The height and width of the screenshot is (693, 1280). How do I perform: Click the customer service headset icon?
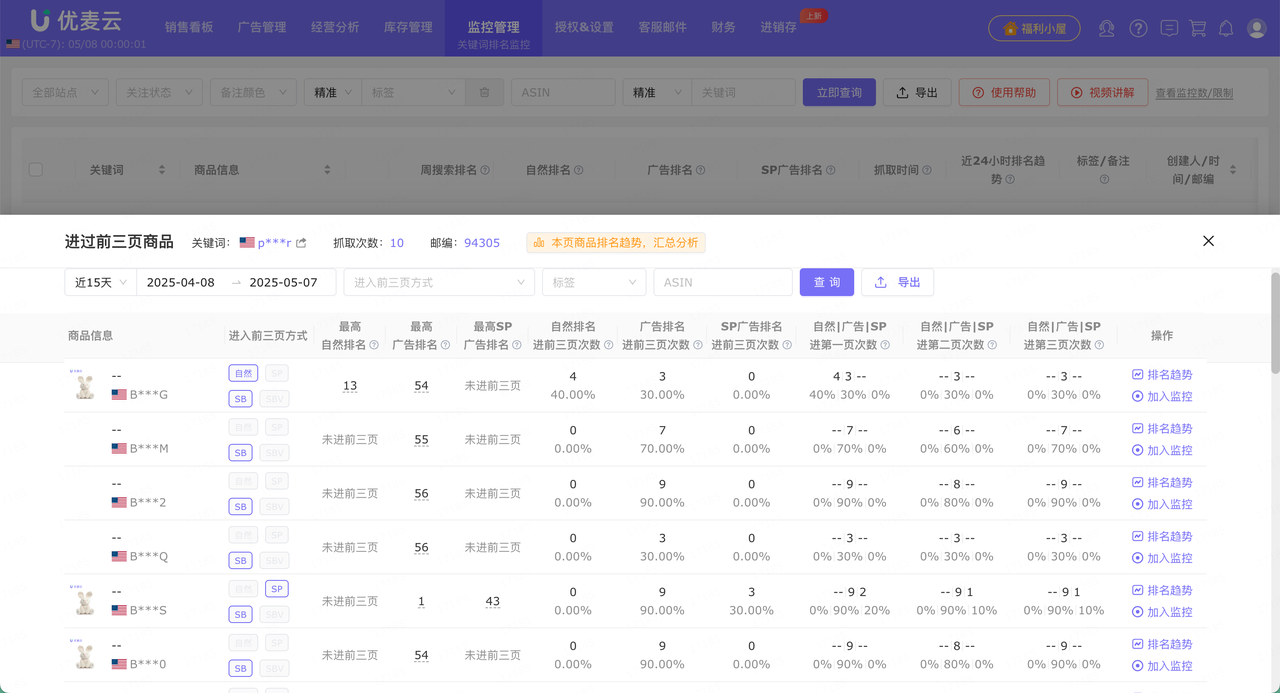(x=1106, y=29)
